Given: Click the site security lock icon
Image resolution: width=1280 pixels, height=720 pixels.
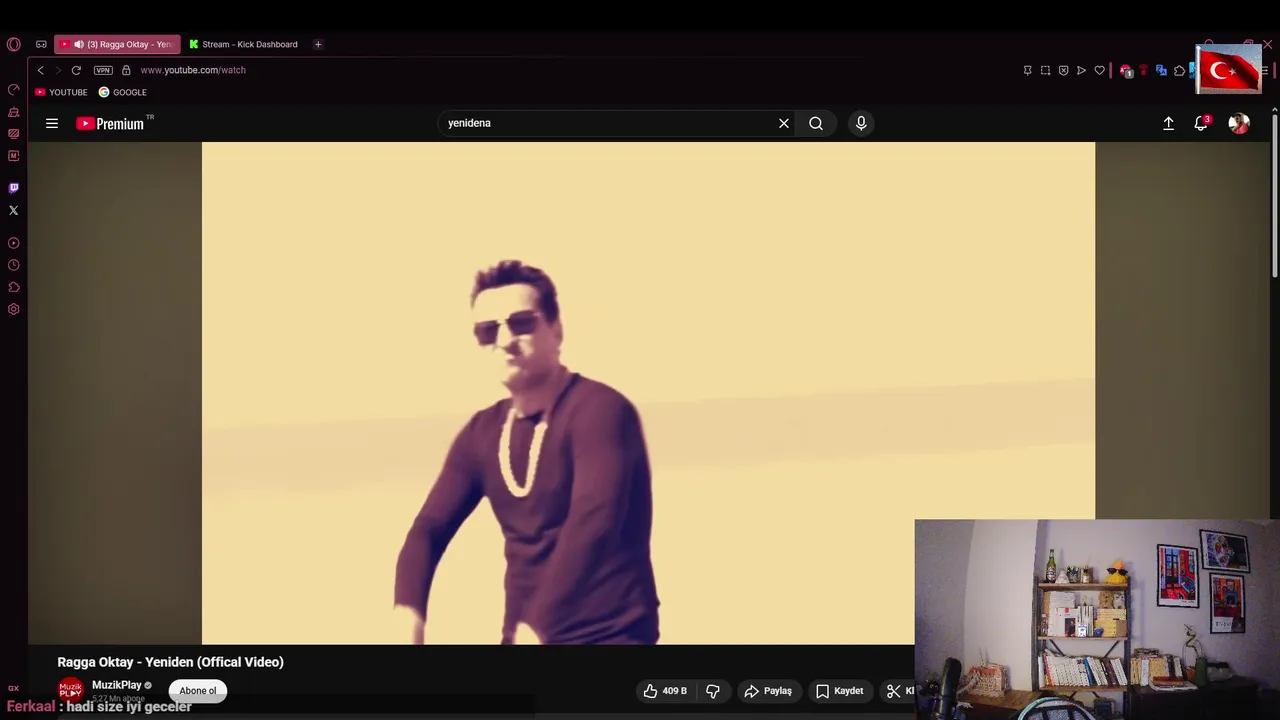Looking at the screenshot, I should pos(126,70).
